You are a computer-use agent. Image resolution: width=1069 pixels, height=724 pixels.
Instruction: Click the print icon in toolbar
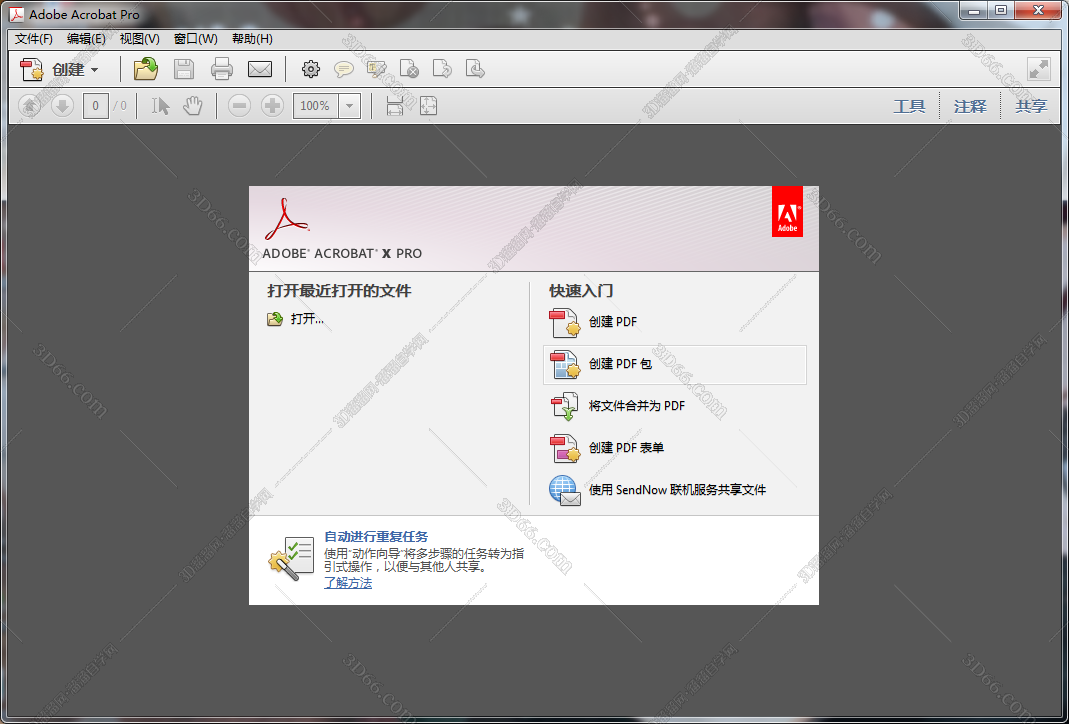(222, 69)
